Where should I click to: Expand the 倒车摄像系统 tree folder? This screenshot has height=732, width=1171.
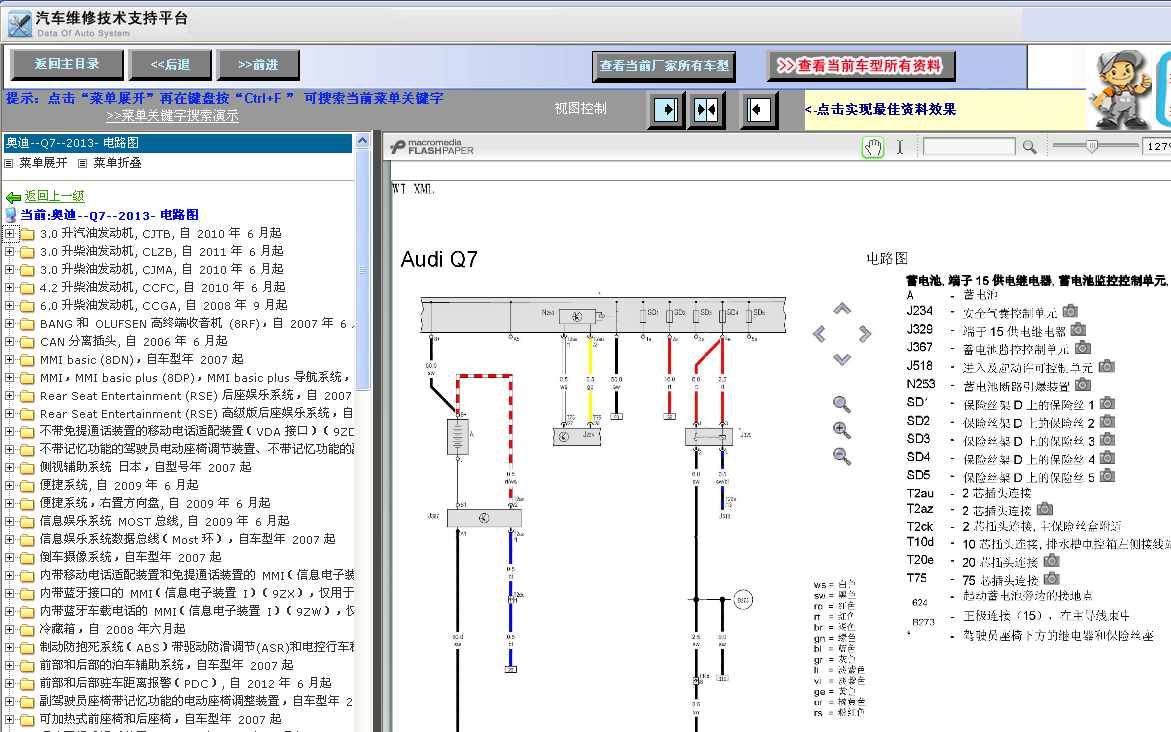(10, 558)
